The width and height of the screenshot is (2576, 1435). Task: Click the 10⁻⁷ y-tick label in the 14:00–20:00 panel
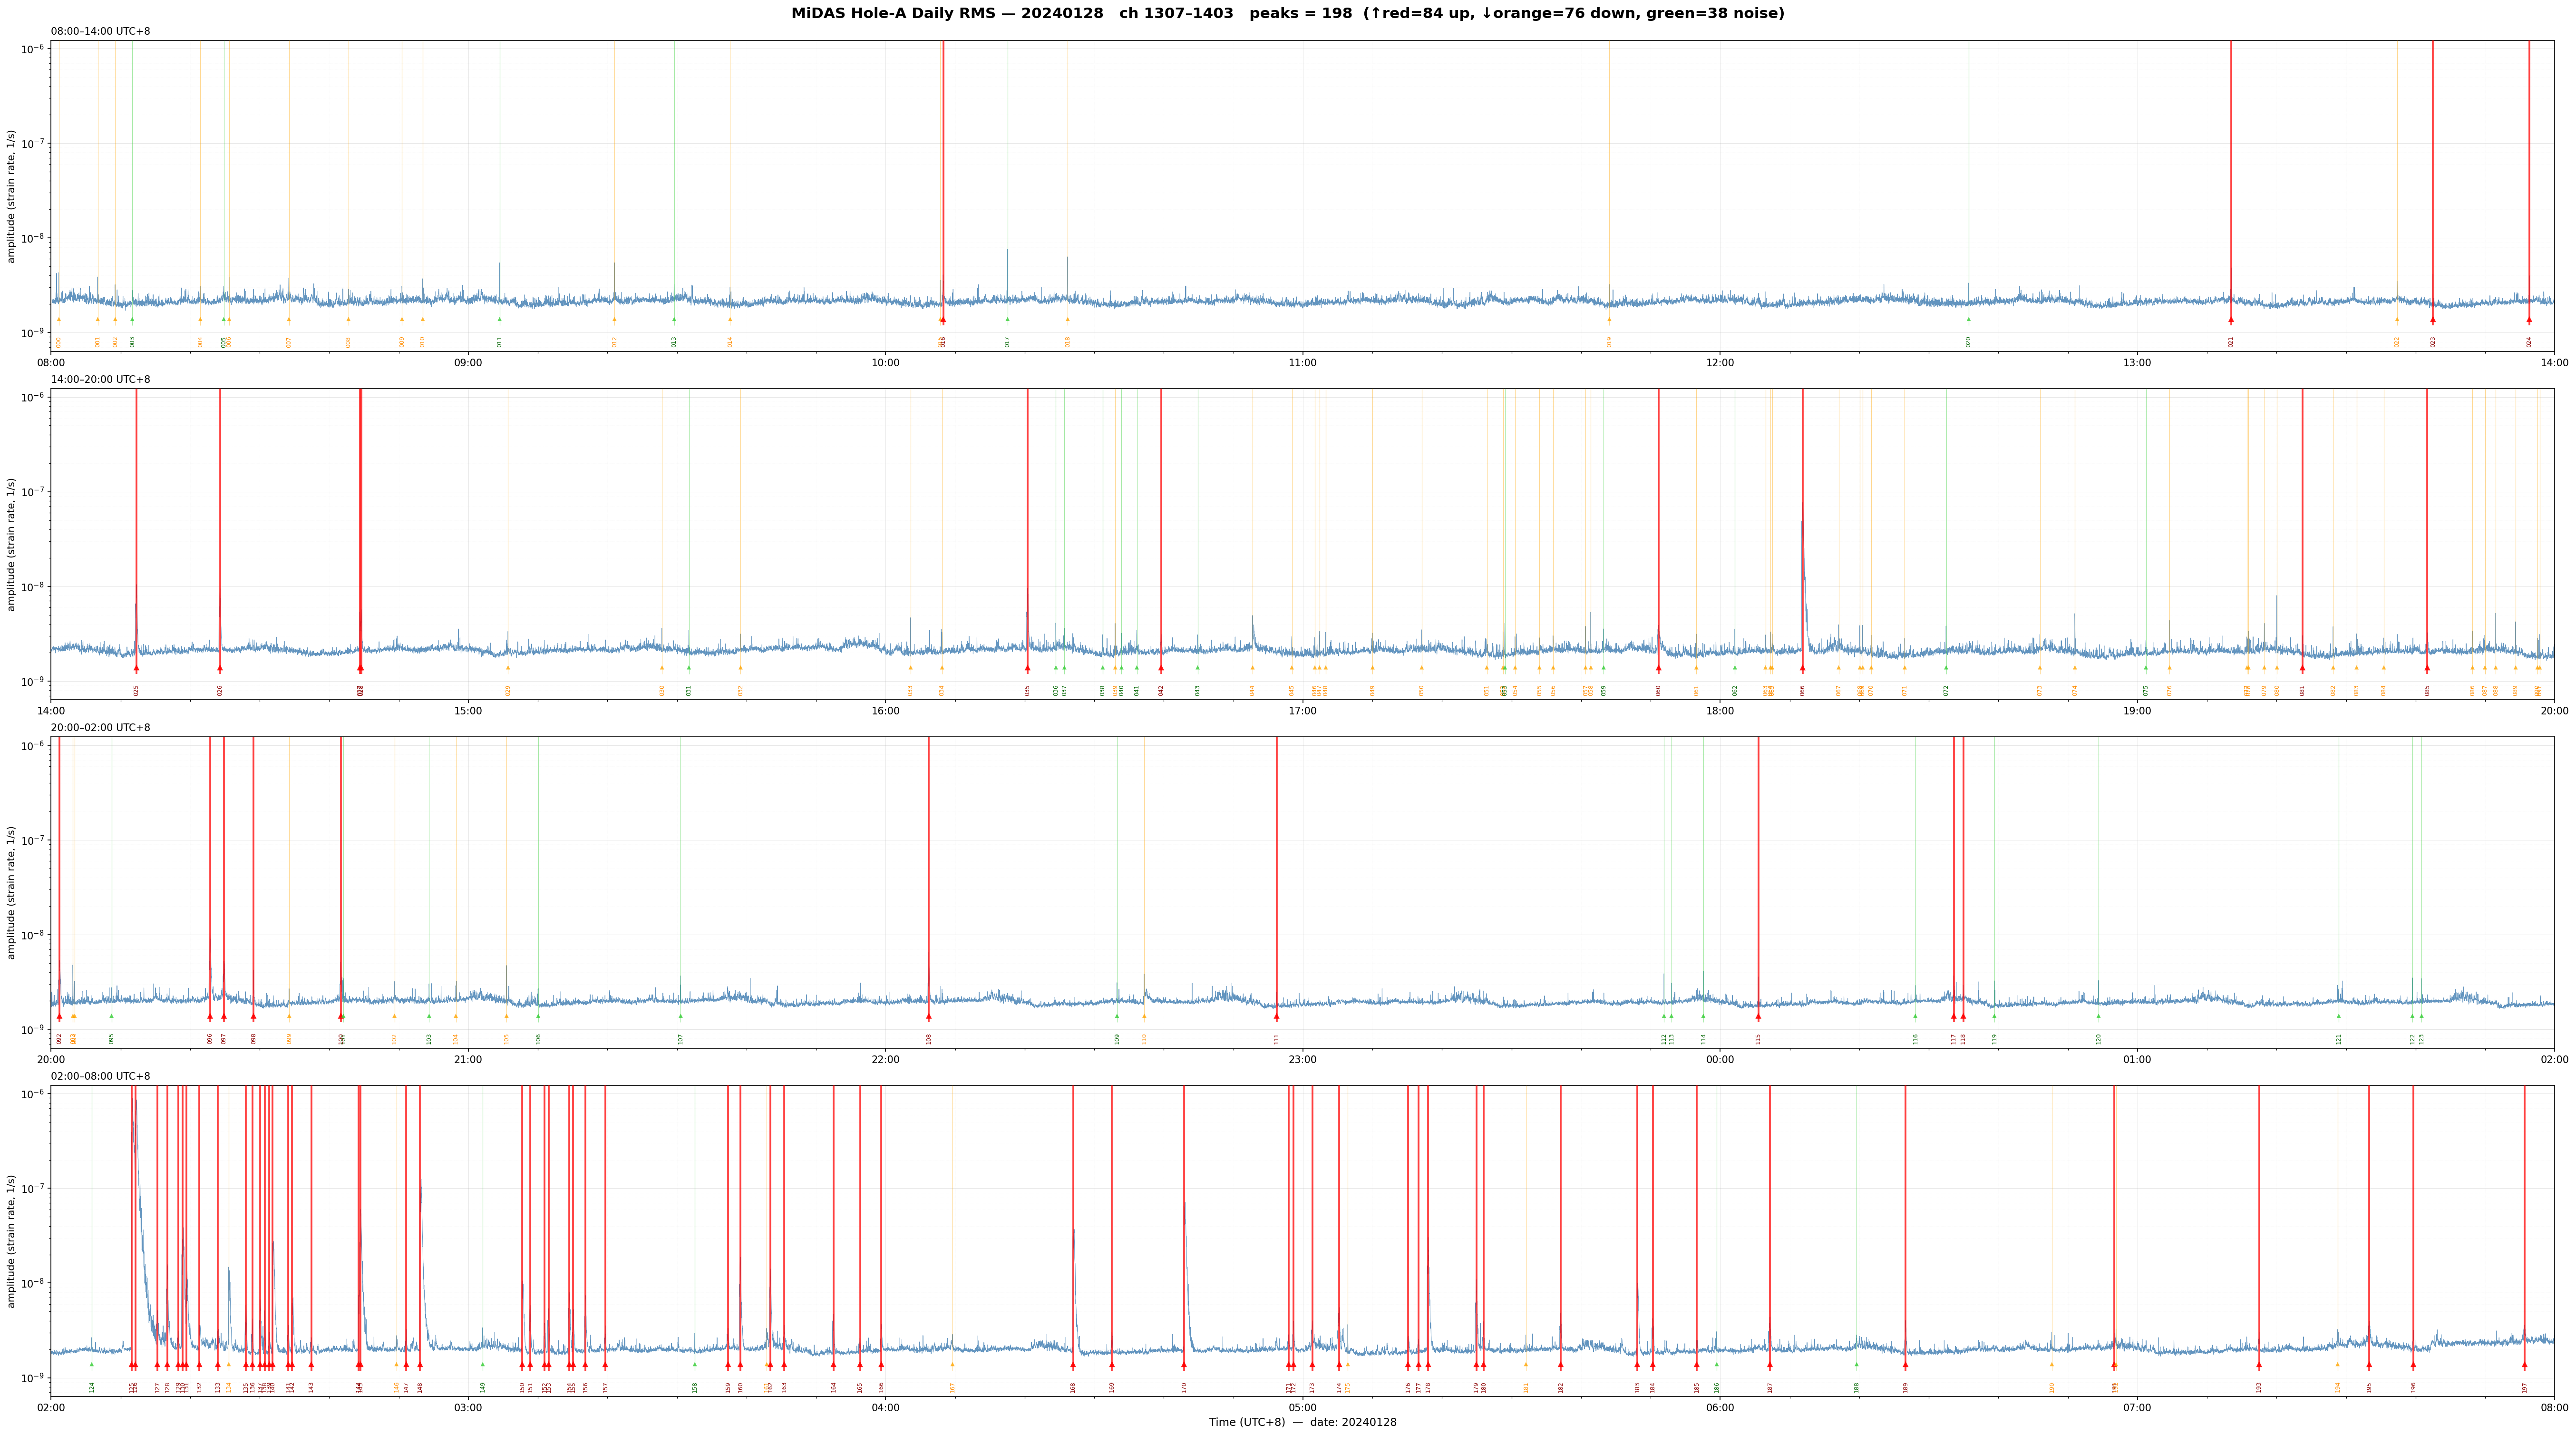tap(32, 491)
